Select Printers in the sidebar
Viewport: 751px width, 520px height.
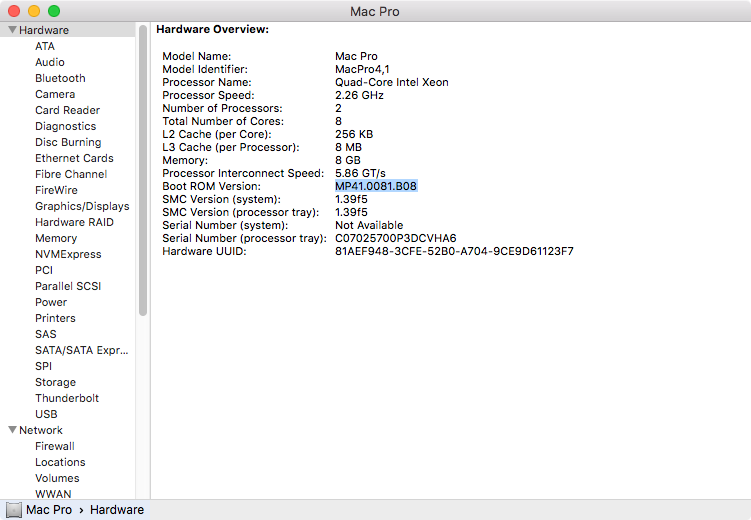click(x=55, y=318)
